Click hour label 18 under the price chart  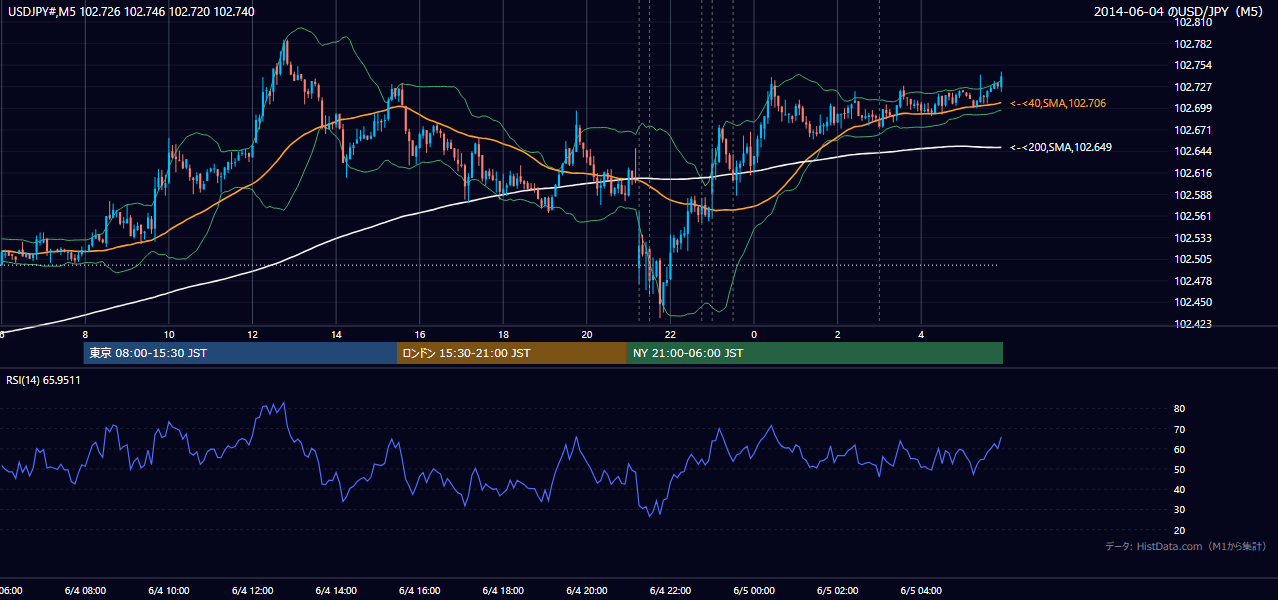(504, 335)
